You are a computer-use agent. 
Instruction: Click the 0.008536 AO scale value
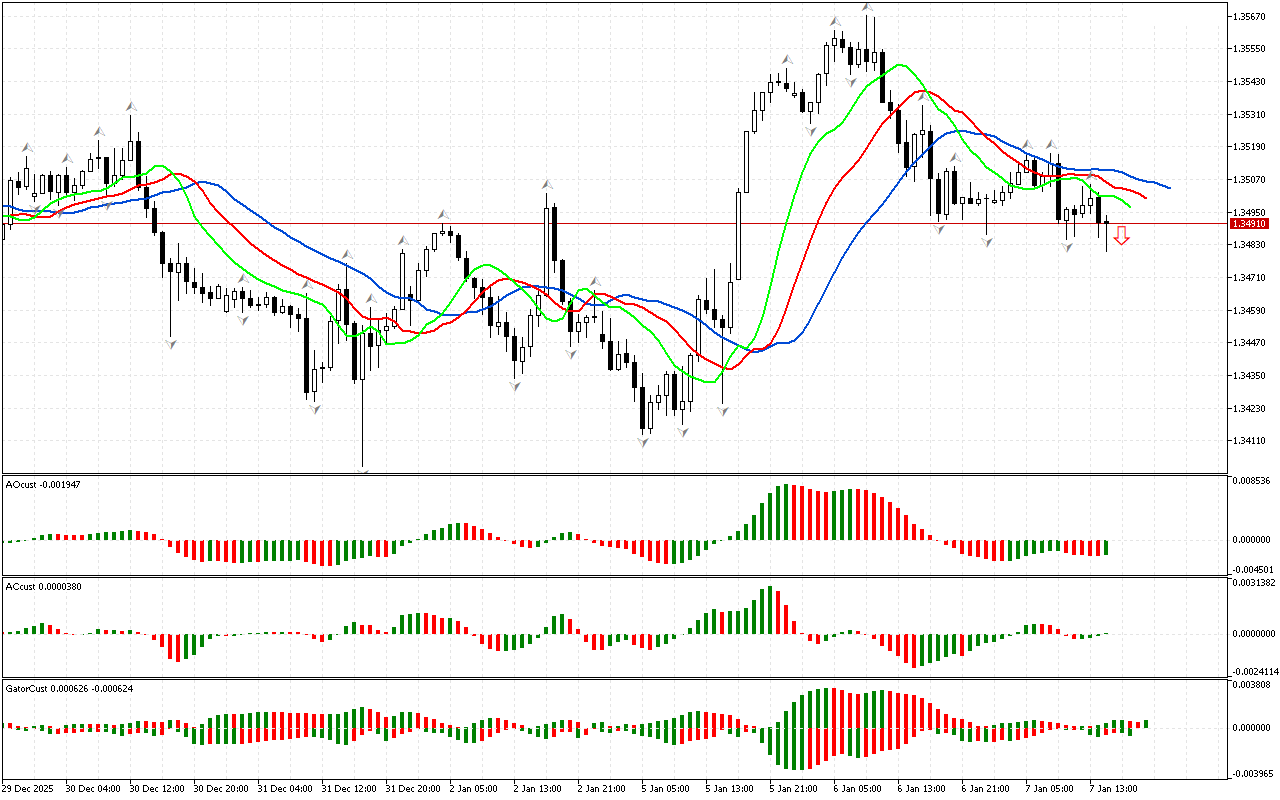1253,481
